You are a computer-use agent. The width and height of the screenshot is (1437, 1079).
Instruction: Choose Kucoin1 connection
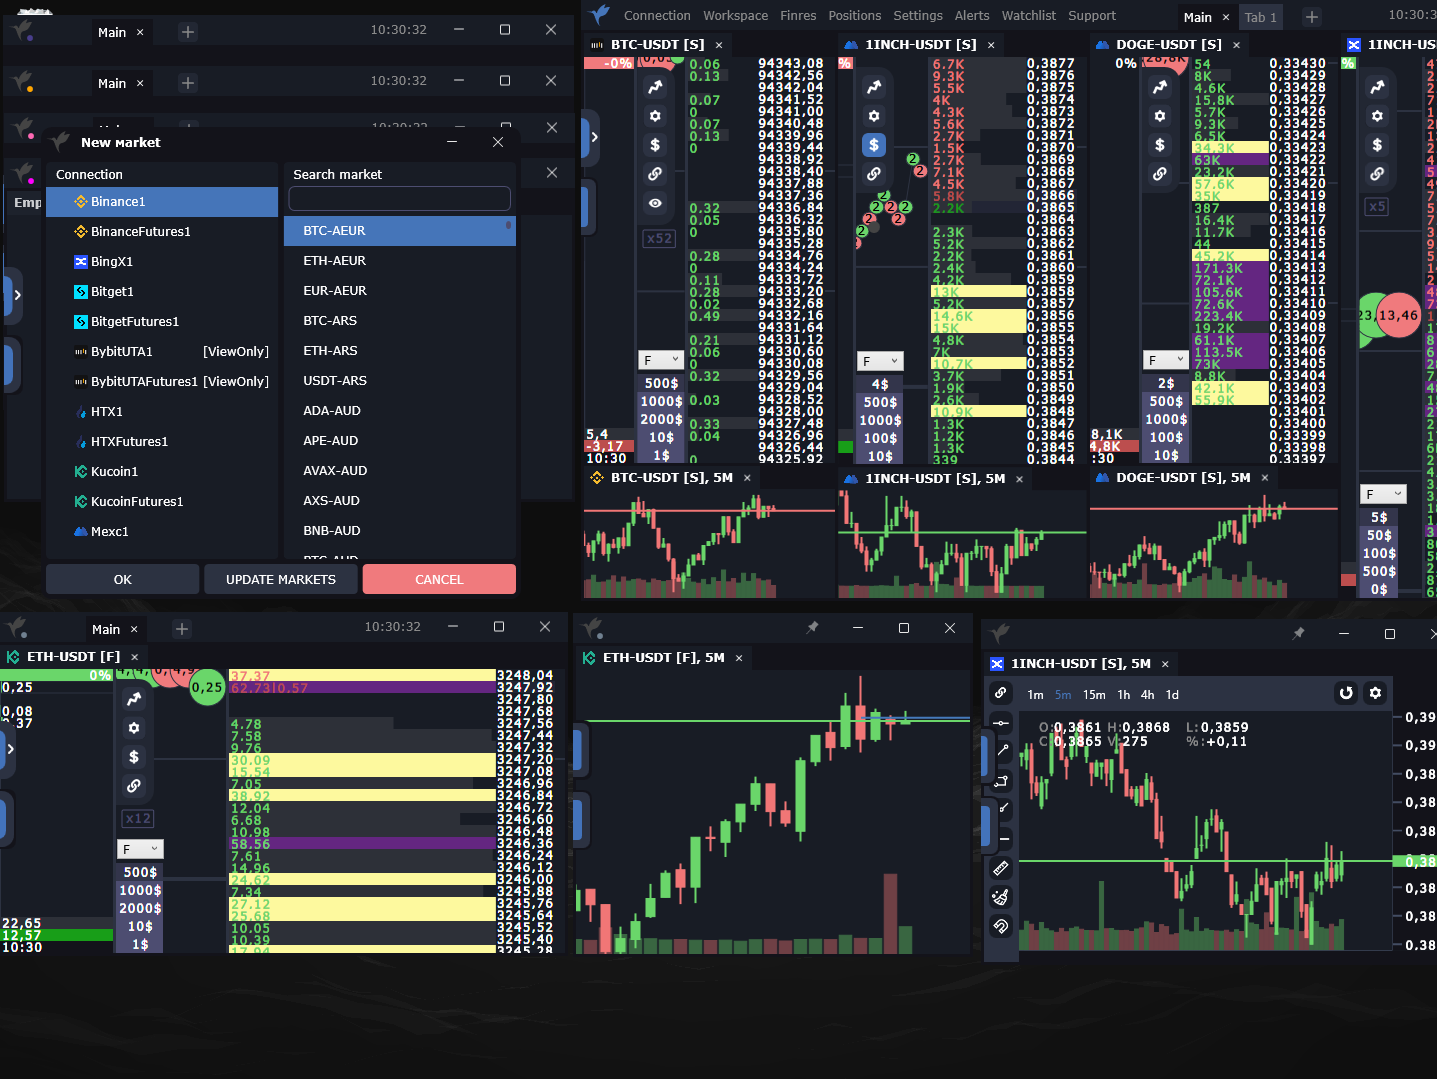point(162,471)
